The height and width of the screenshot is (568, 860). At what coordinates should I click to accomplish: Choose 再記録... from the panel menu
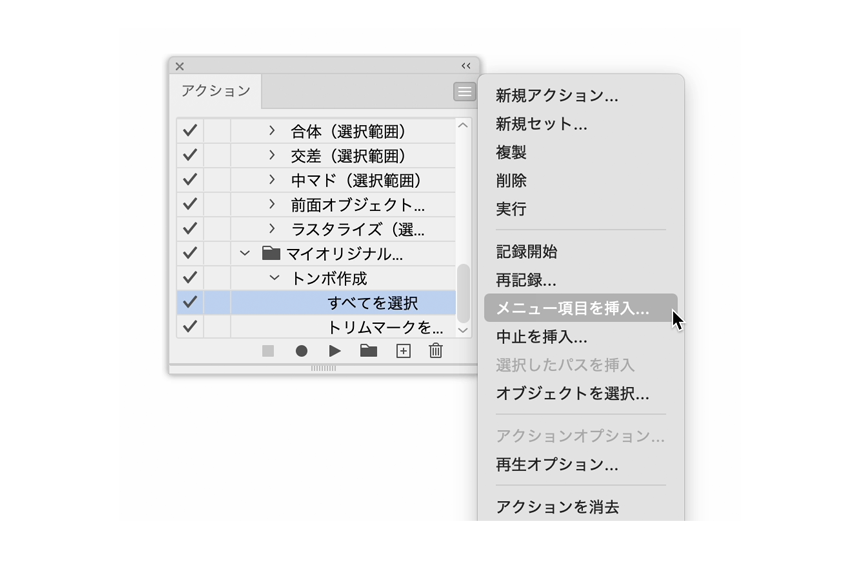pyautogui.click(x=526, y=280)
